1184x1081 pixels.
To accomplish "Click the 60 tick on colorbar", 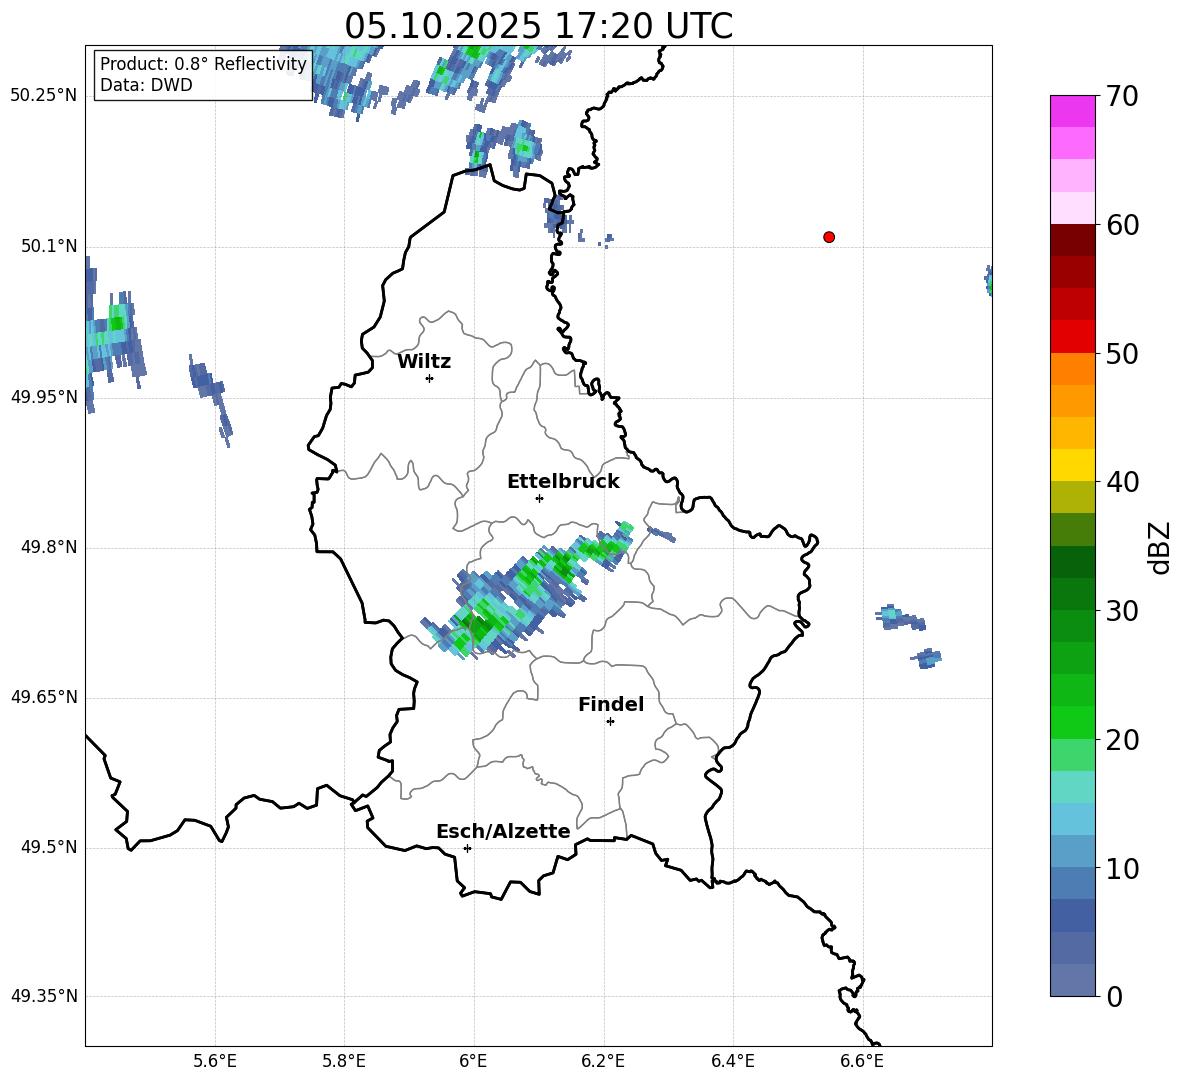I will [1122, 225].
